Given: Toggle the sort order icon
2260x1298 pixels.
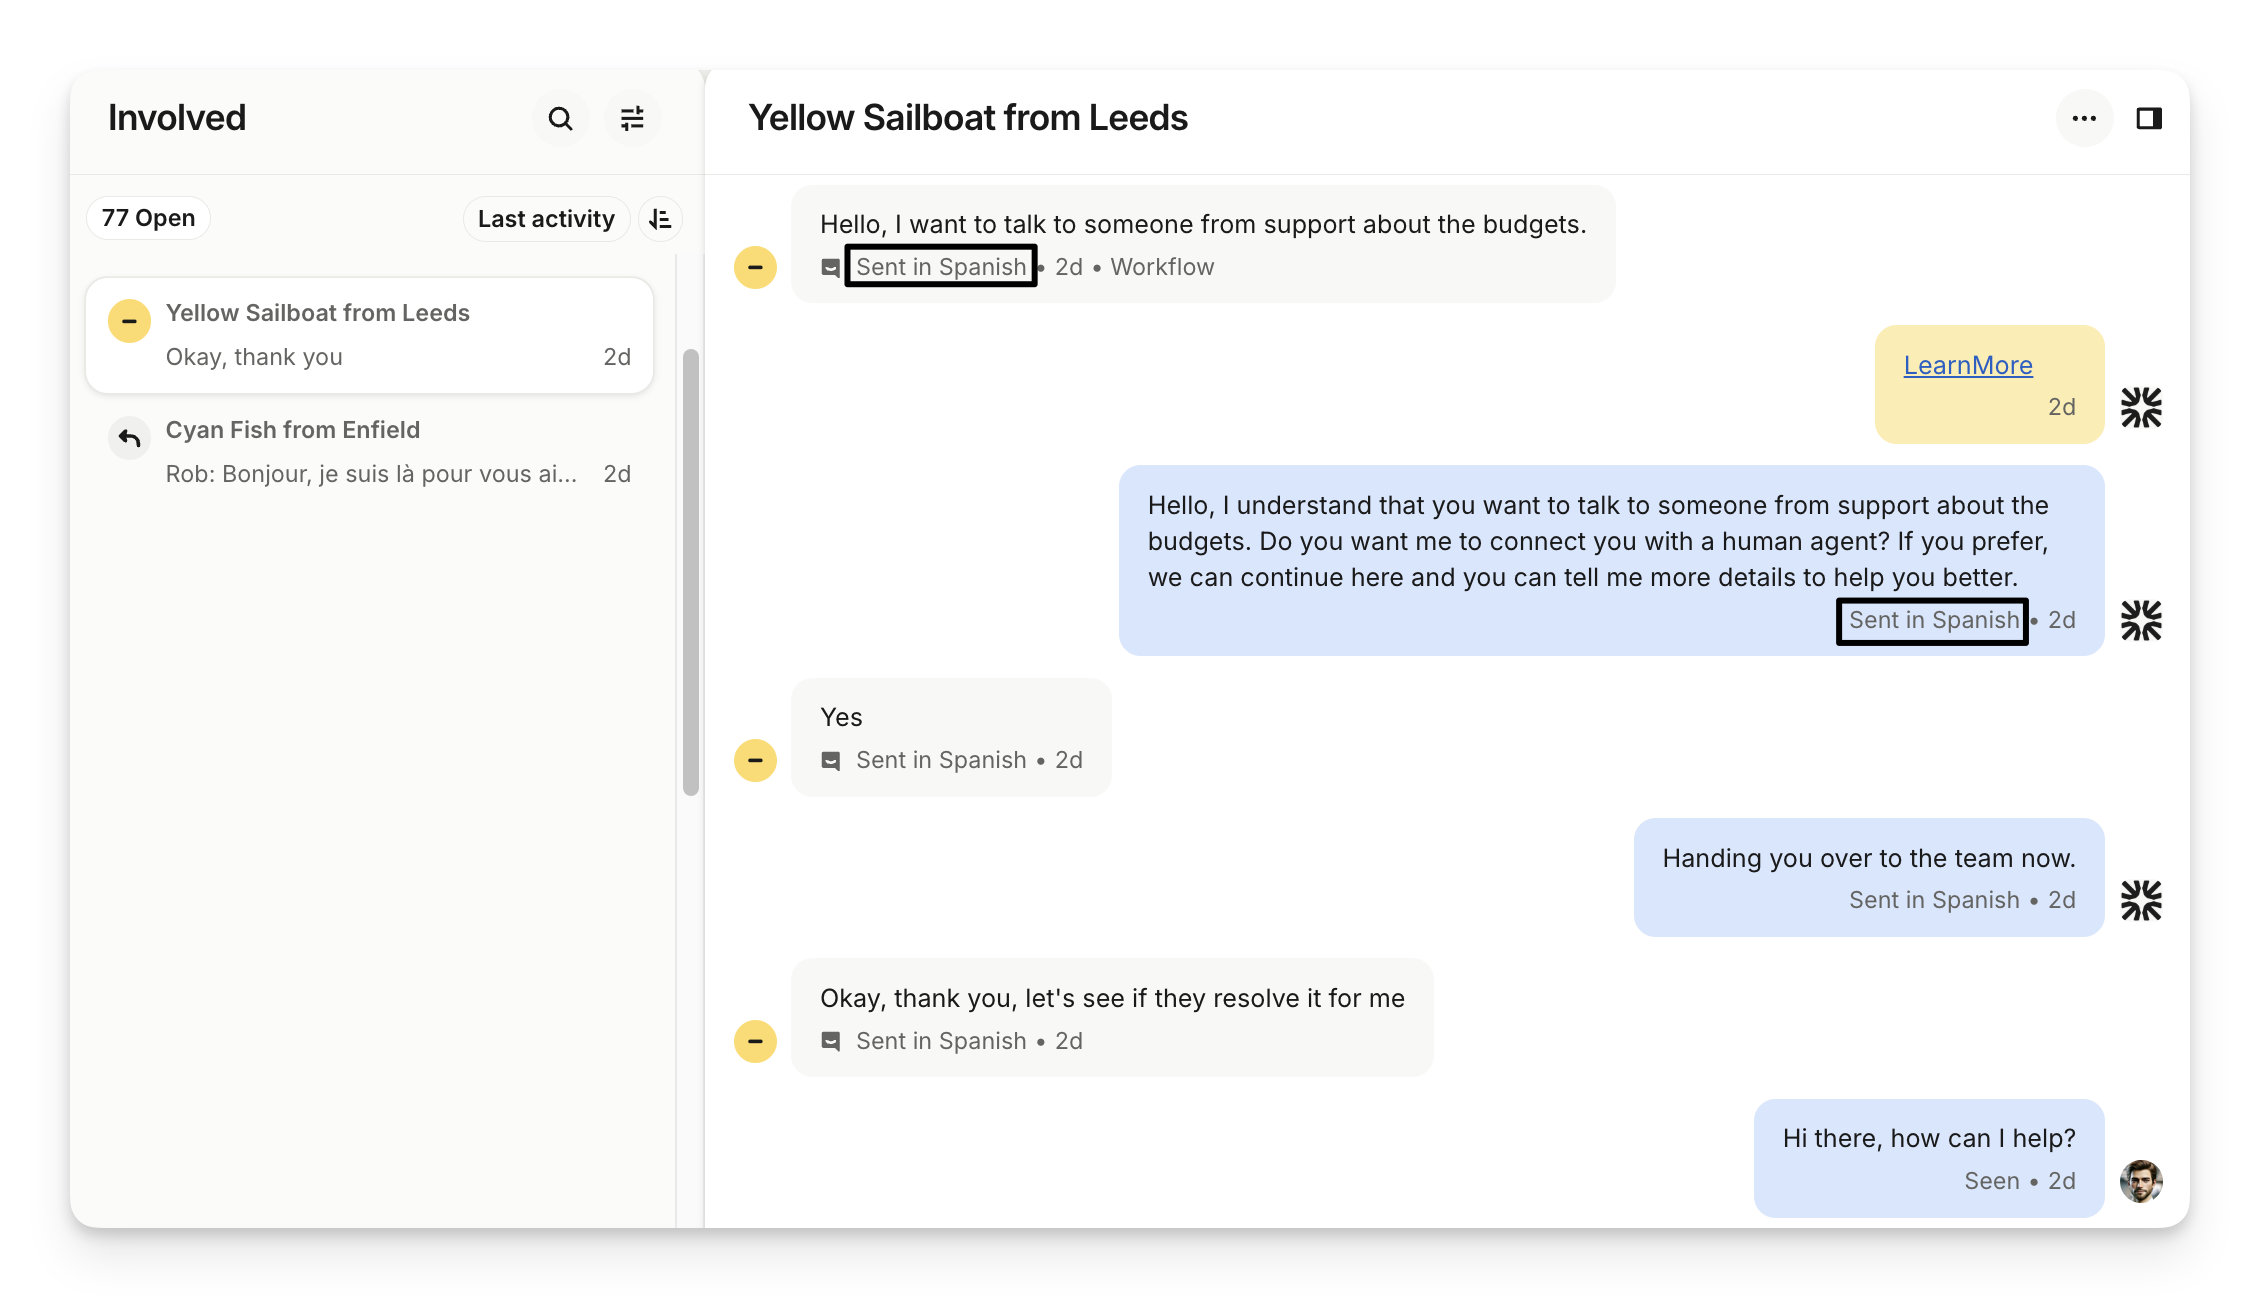Looking at the screenshot, I should [x=660, y=219].
